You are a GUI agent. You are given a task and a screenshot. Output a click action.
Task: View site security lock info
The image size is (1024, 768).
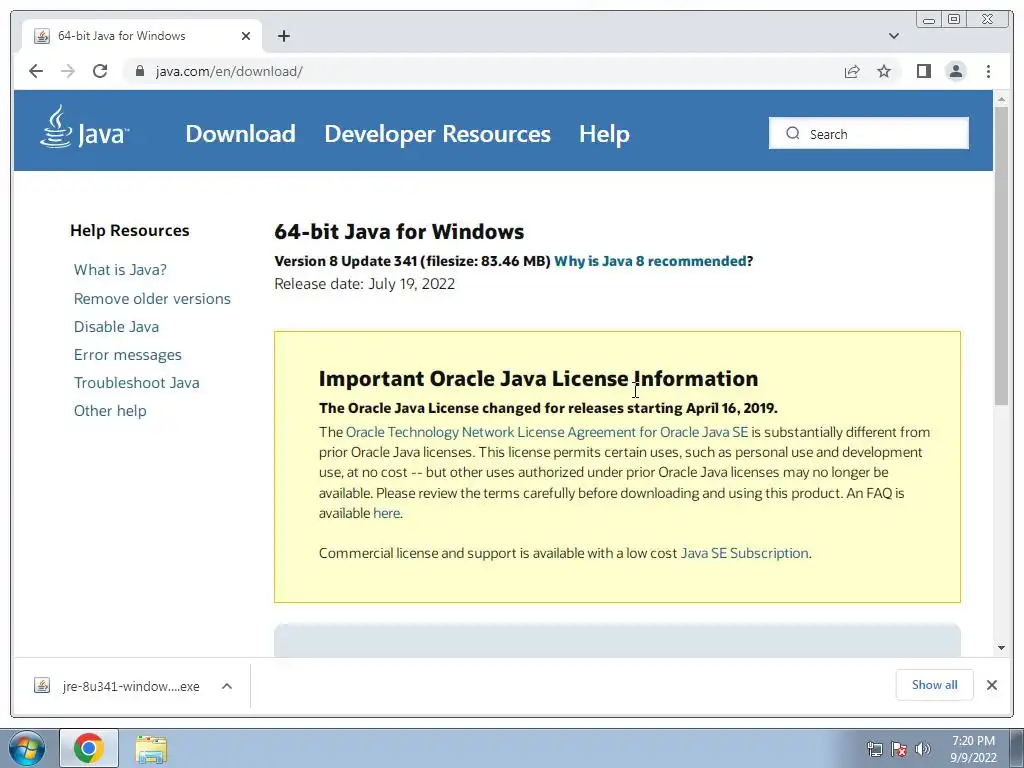(x=139, y=71)
